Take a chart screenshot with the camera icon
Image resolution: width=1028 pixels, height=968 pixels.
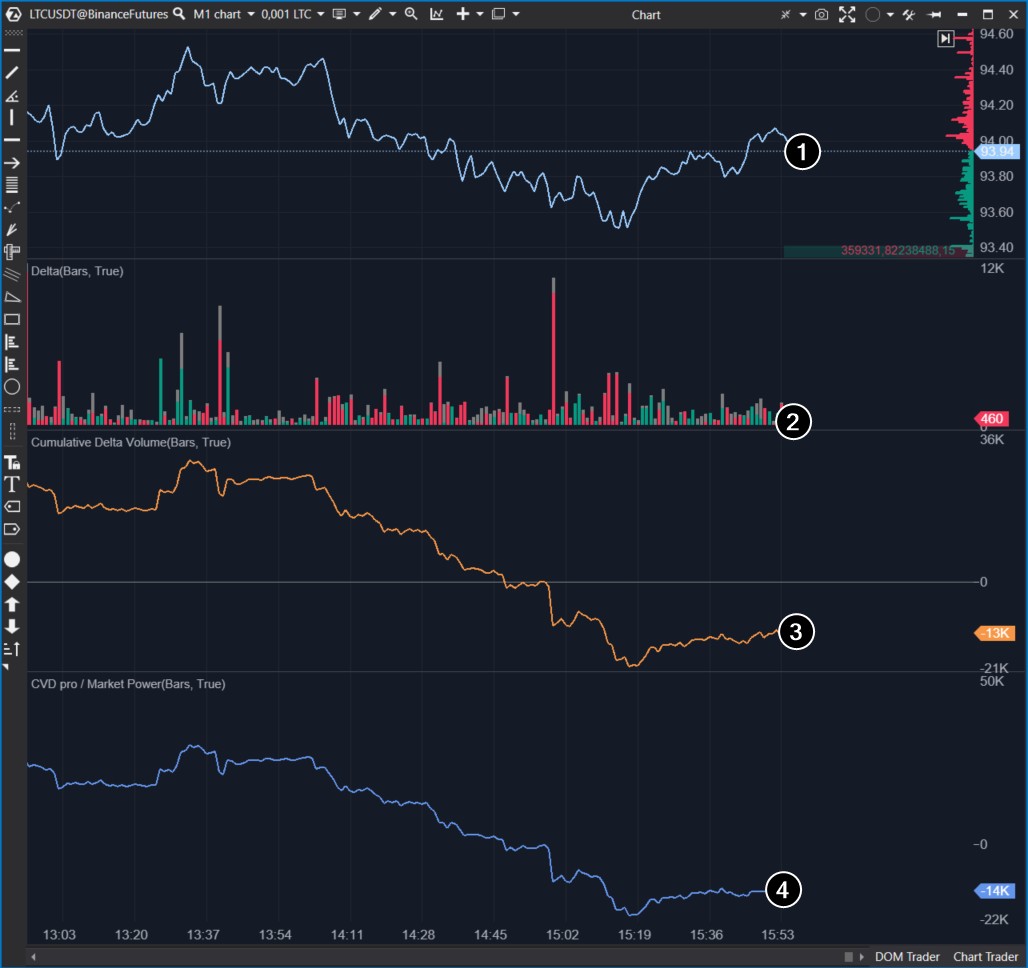pos(821,14)
